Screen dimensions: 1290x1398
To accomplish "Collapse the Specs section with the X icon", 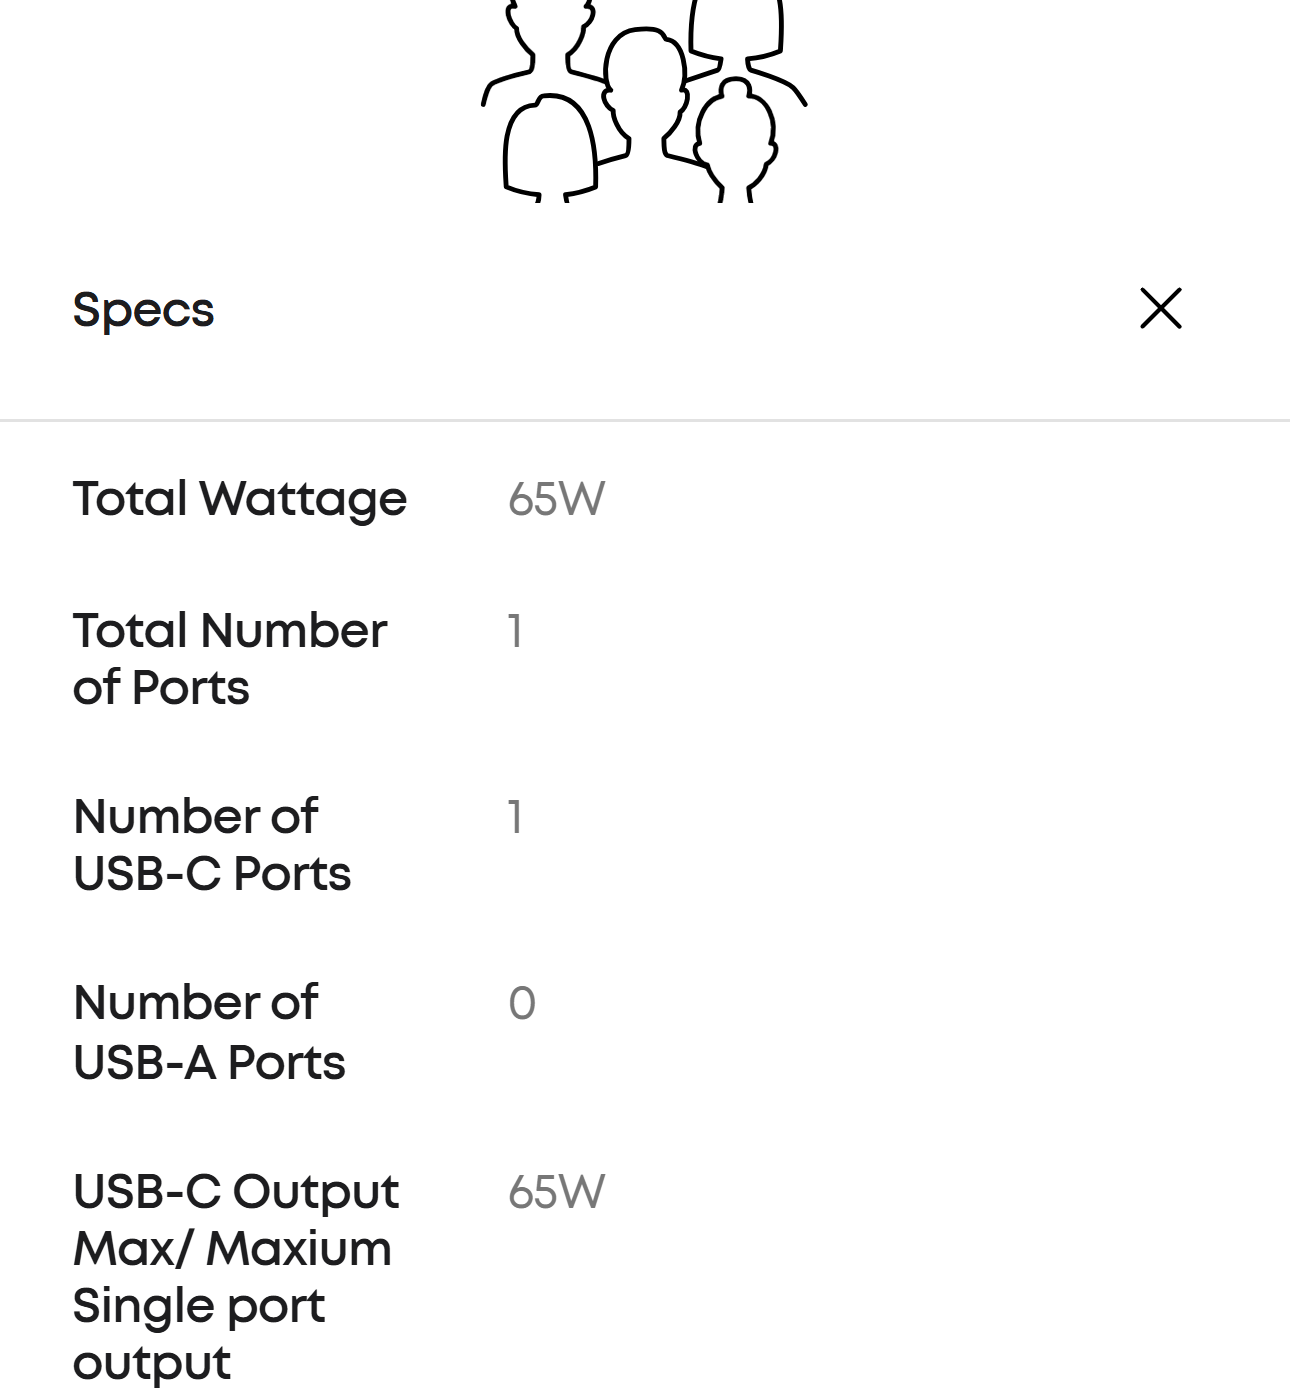I will pos(1160,308).
